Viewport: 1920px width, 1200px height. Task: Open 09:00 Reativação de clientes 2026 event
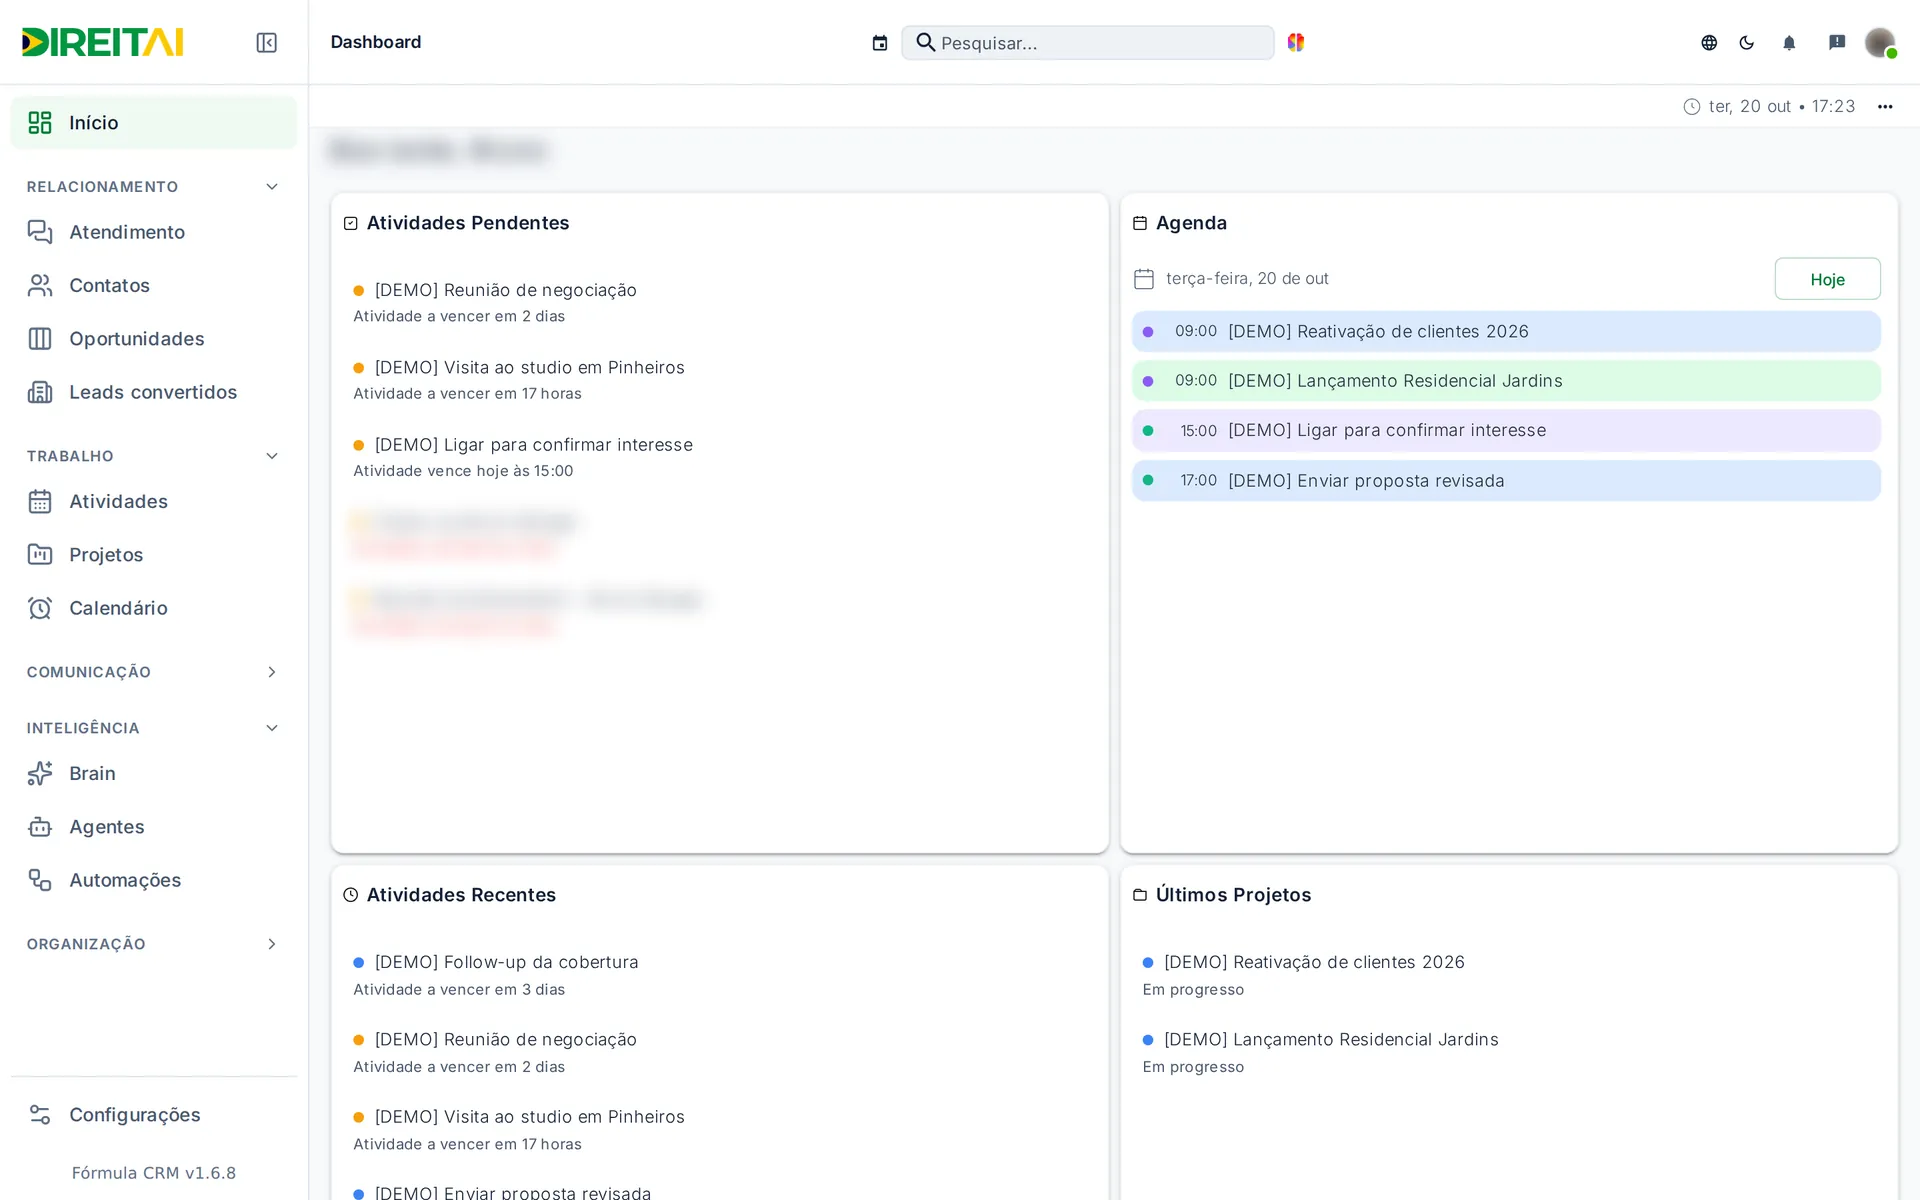1506,331
